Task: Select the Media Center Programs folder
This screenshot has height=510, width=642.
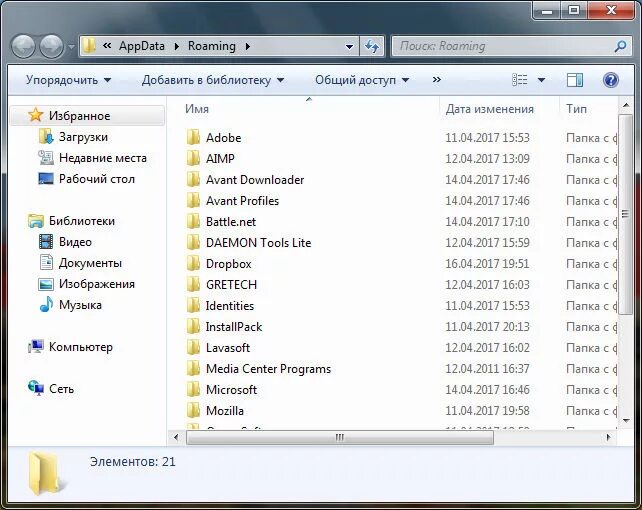Action: pyautogui.click(x=269, y=368)
